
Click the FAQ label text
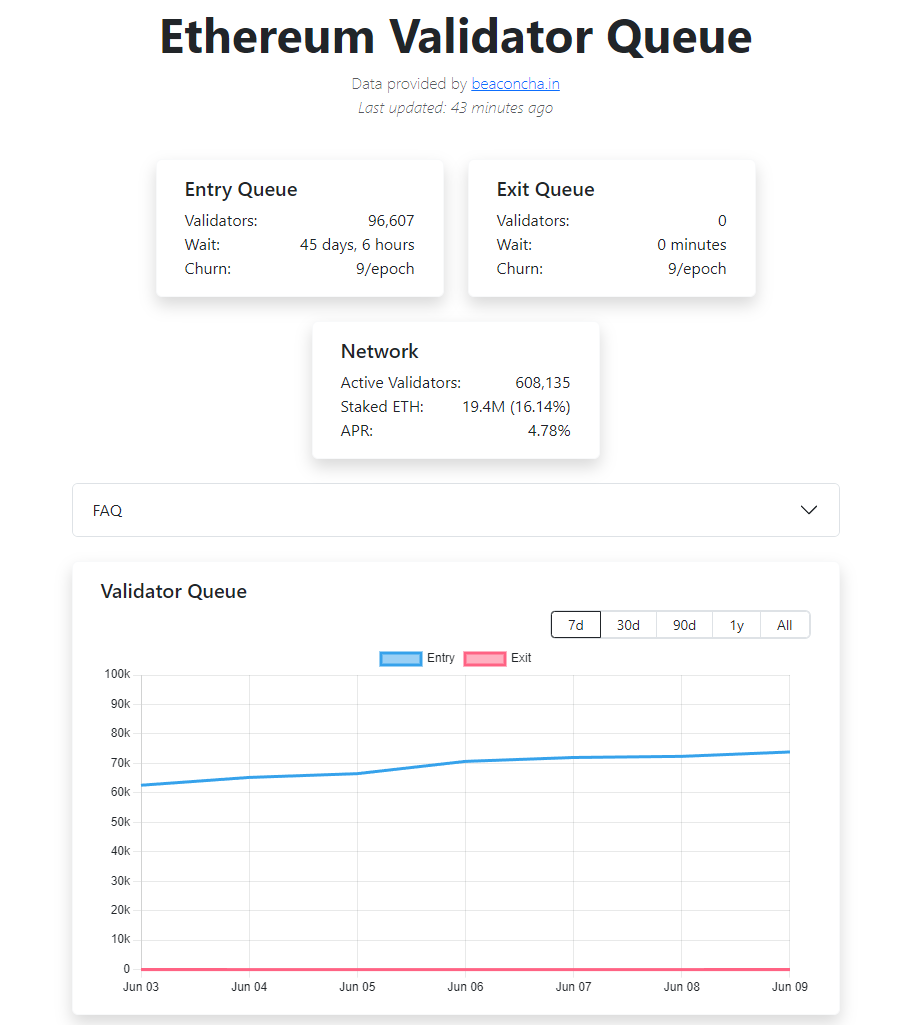pyautogui.click(x=107, y=511)
